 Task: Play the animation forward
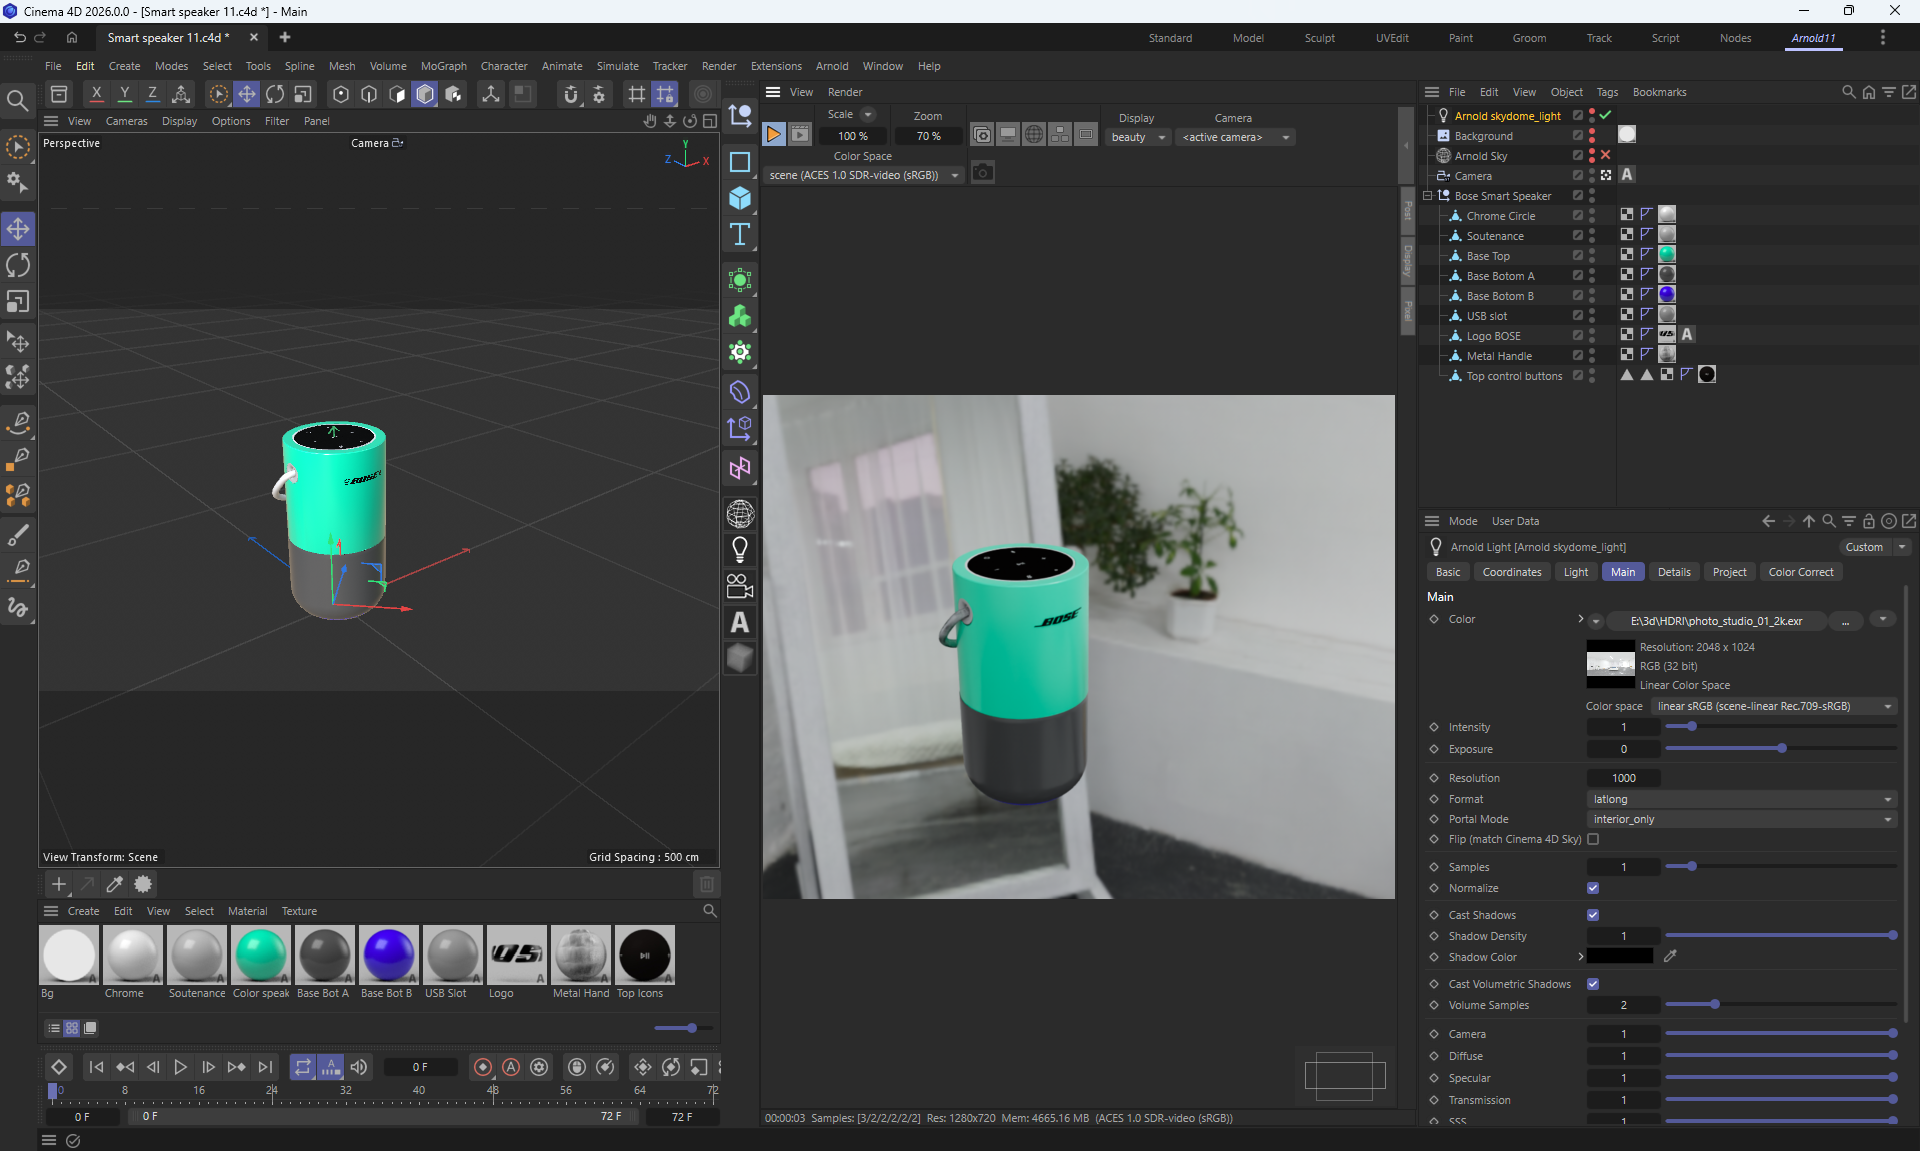tap(181, 1067)
